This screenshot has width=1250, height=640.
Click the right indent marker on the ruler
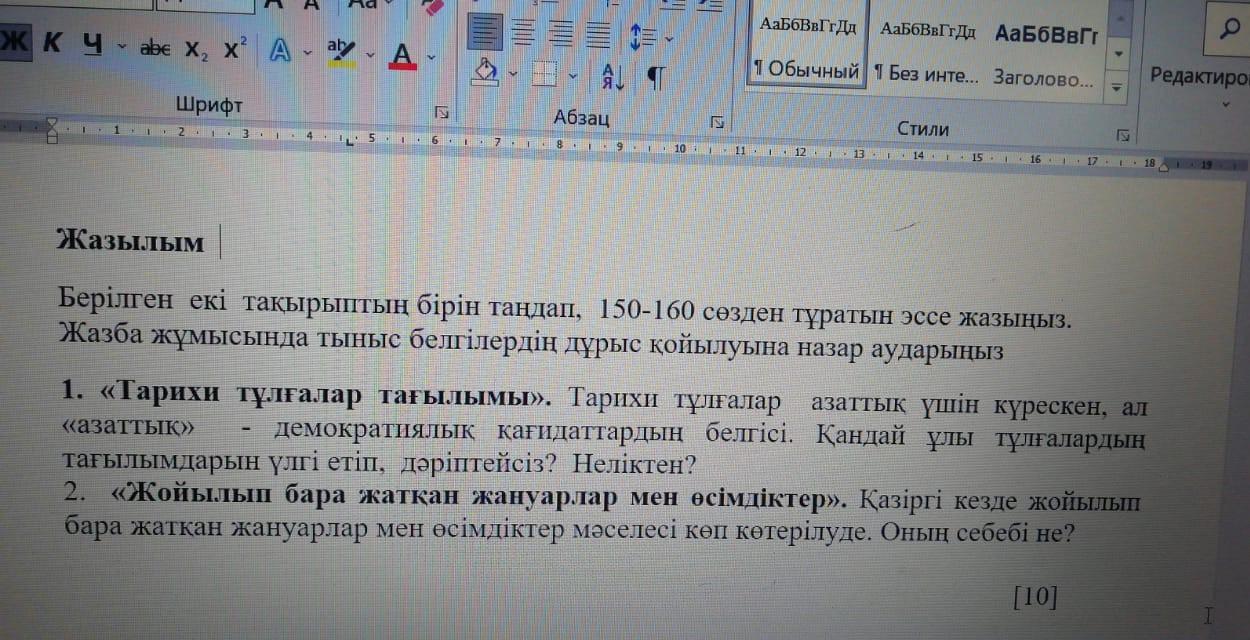1164,166
